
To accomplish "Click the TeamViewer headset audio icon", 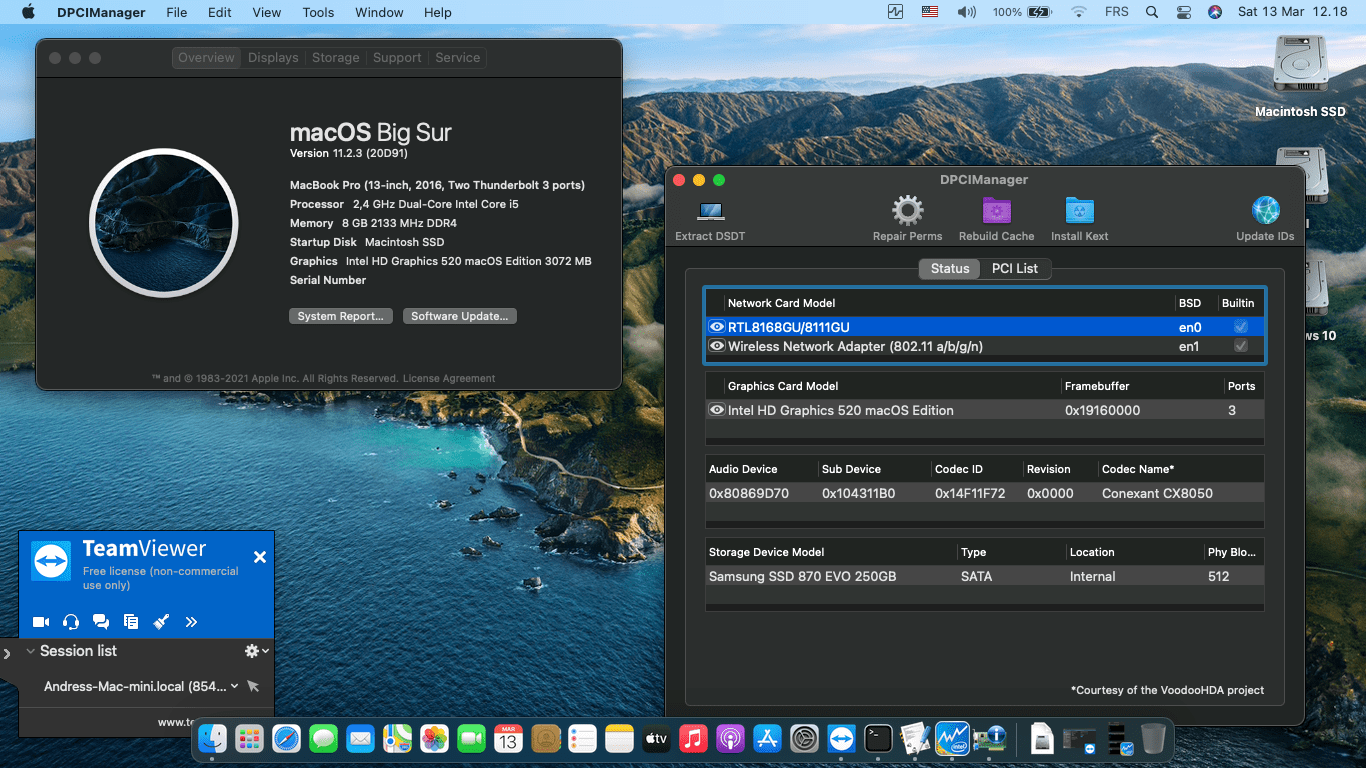I will [71, 622].
